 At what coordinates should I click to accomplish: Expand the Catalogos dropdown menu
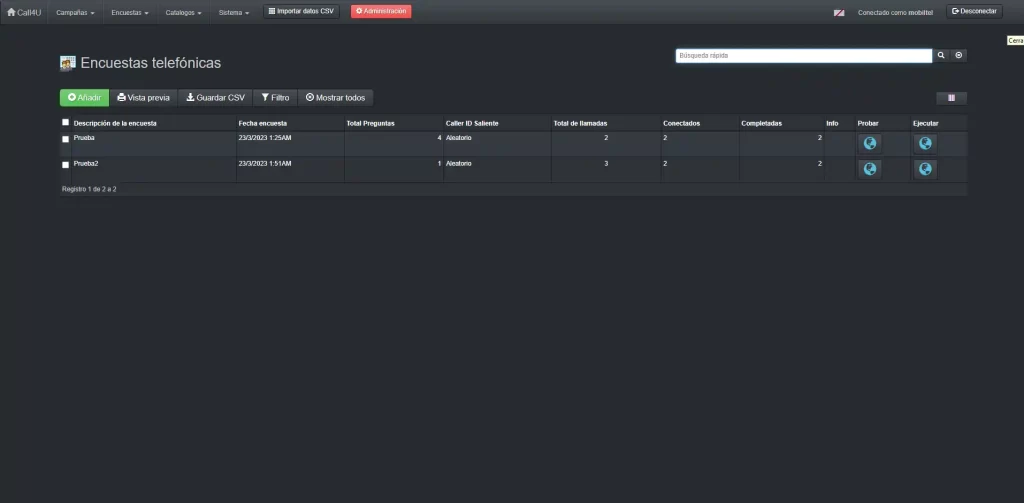pos(183,12)
